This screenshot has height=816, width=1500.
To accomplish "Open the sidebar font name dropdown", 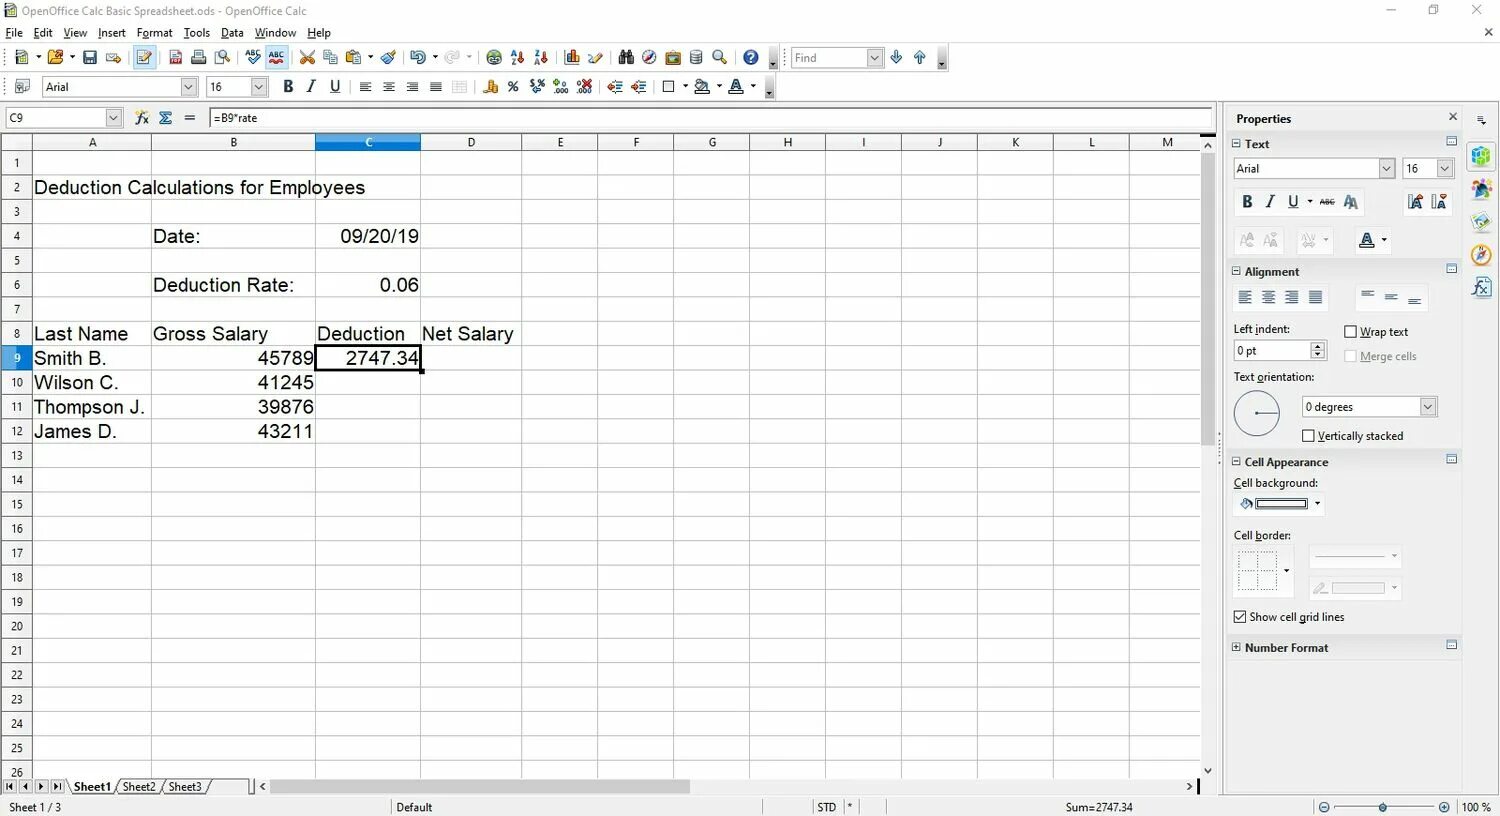I will coord(1386,169).
